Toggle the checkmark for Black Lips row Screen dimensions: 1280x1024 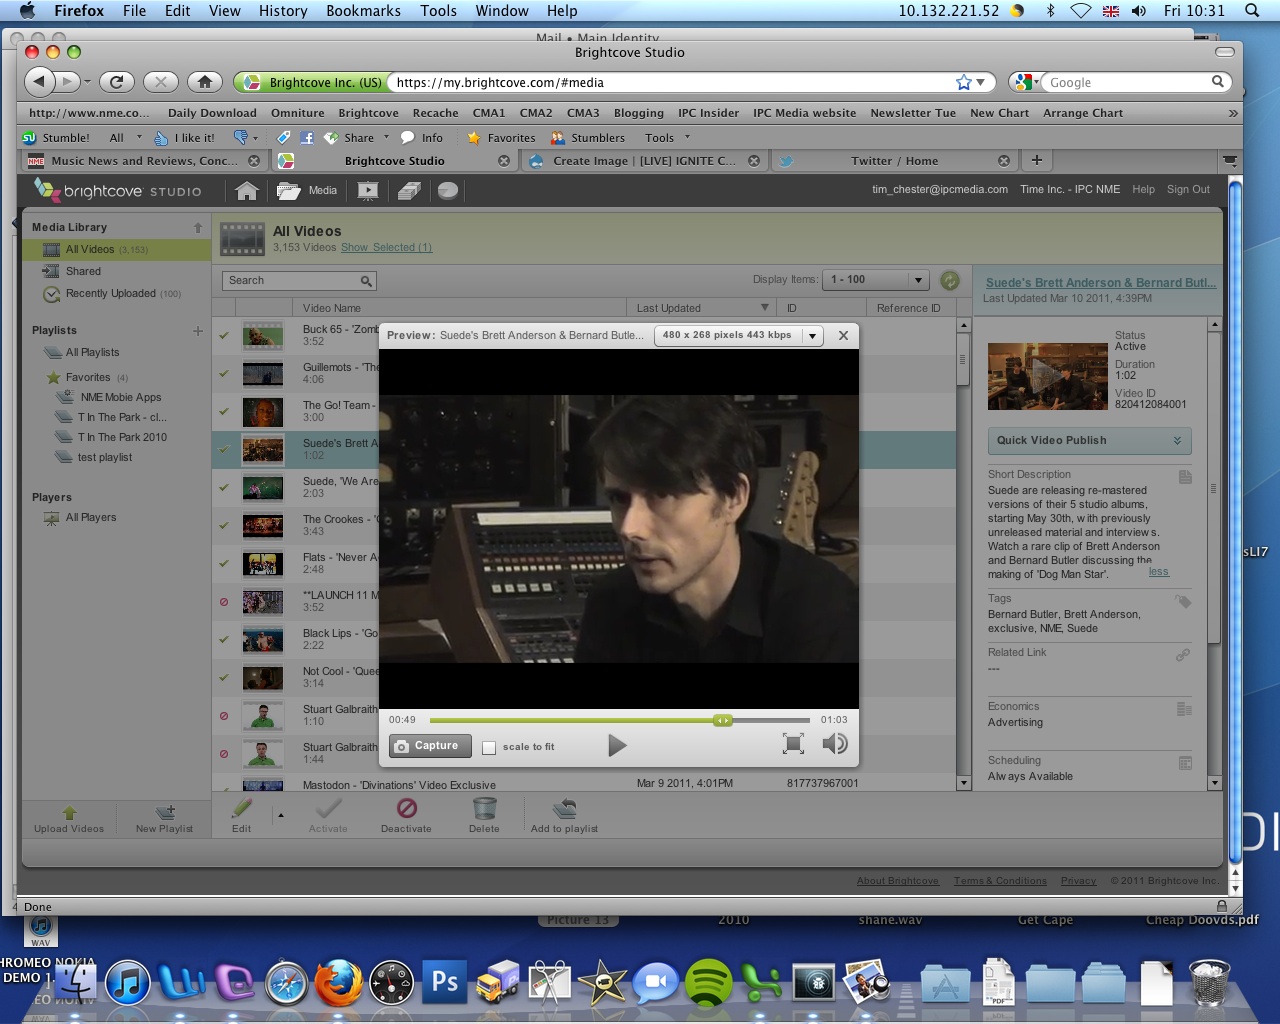point(224,640)
